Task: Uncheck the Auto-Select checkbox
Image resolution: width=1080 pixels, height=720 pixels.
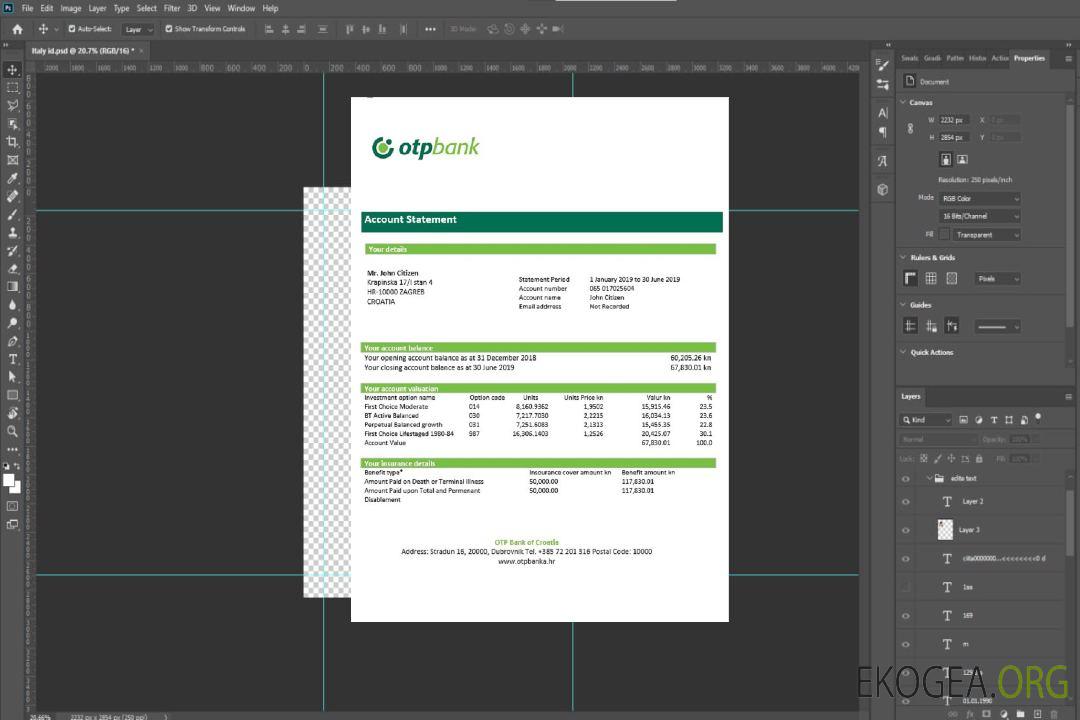Action: [x=72, y=29]
